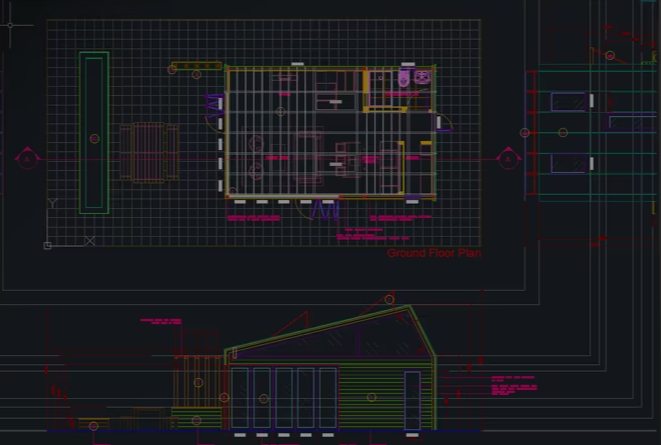This screenshot has height=445, width=661.
Task: Click the right section marker A
Action: [507, 159]
